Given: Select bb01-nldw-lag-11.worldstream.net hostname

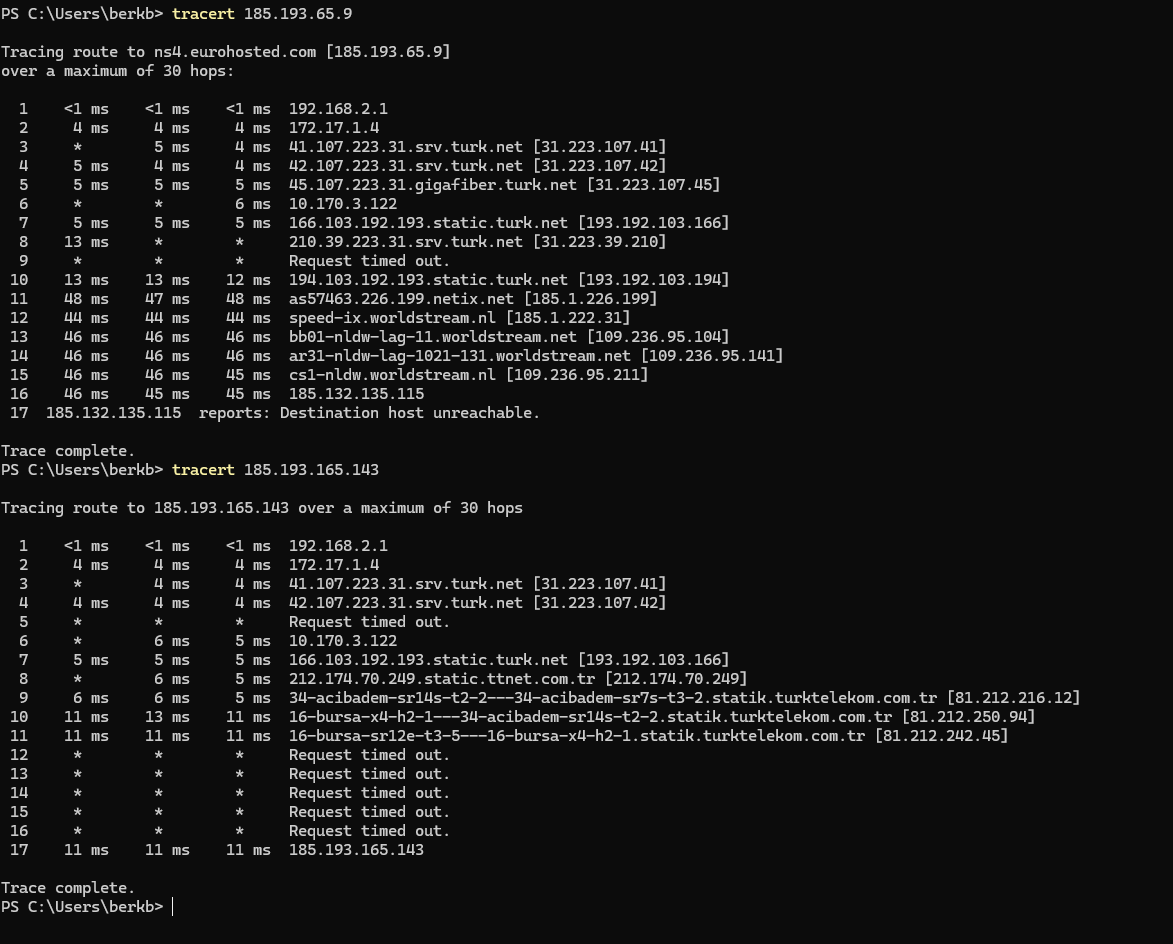Looking at the screenshot, I should coord(433,337).
